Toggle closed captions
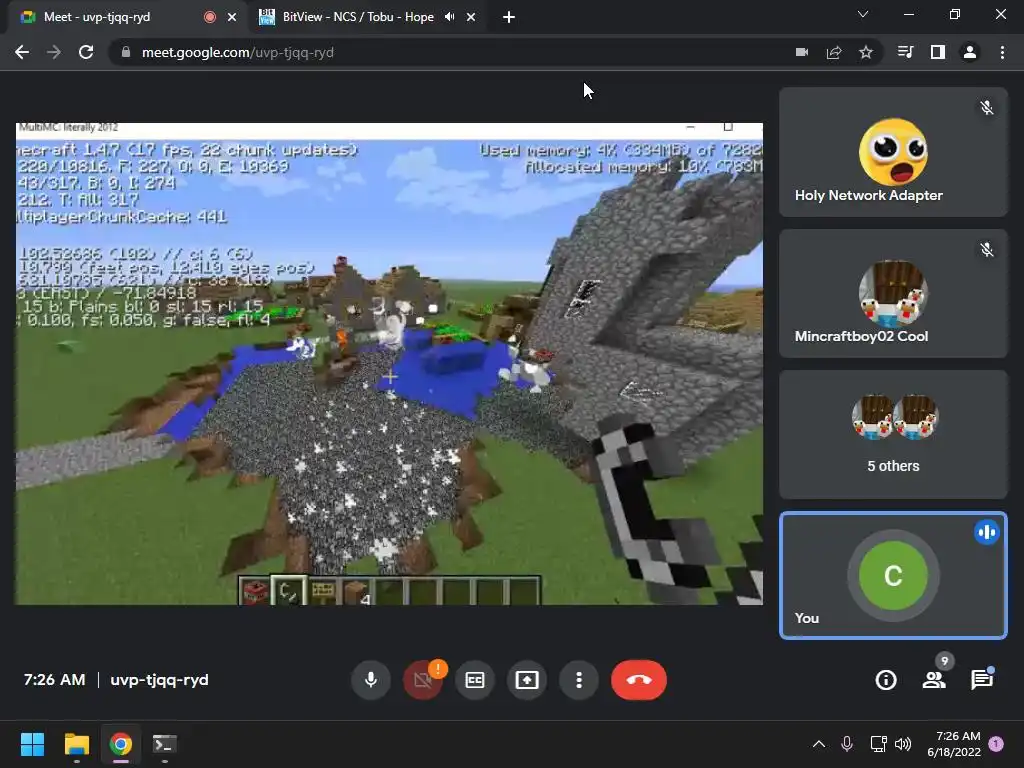Viewport: 1024px width, 768px height. [475, 680]
